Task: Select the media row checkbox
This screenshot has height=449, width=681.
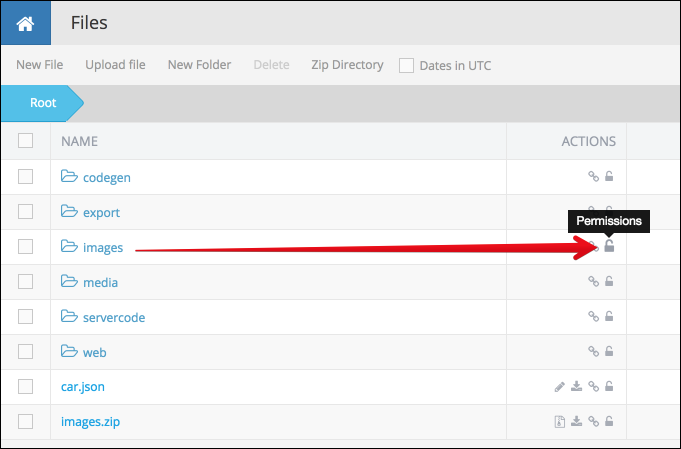Action: [x=25, y=281]
